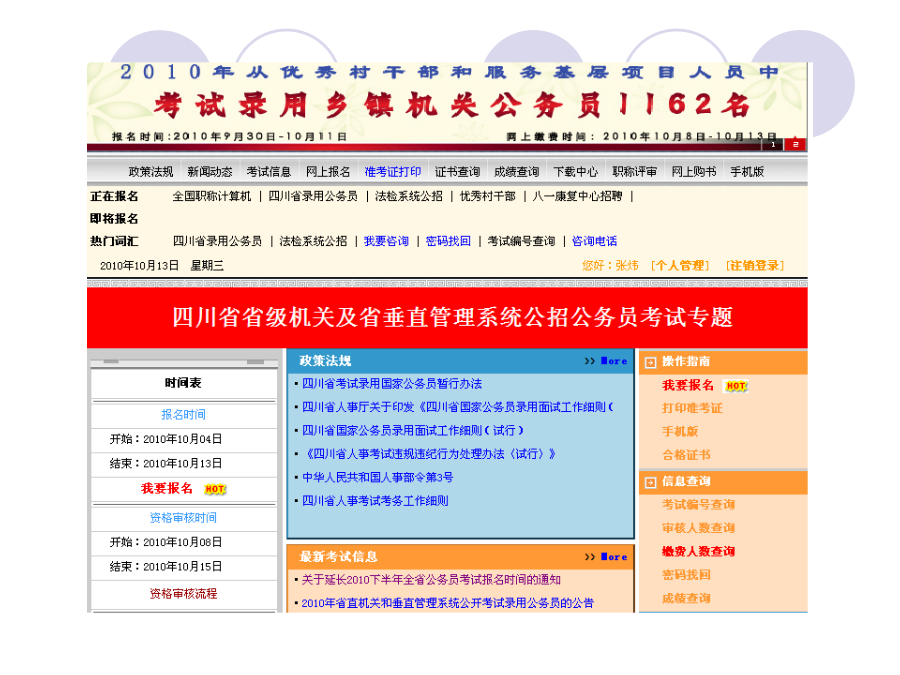The height and width of the screenshot is (675, 900).
Task: Open 四川省考试录用国家公务员暂行办法 article
Action: coord(392,384)
